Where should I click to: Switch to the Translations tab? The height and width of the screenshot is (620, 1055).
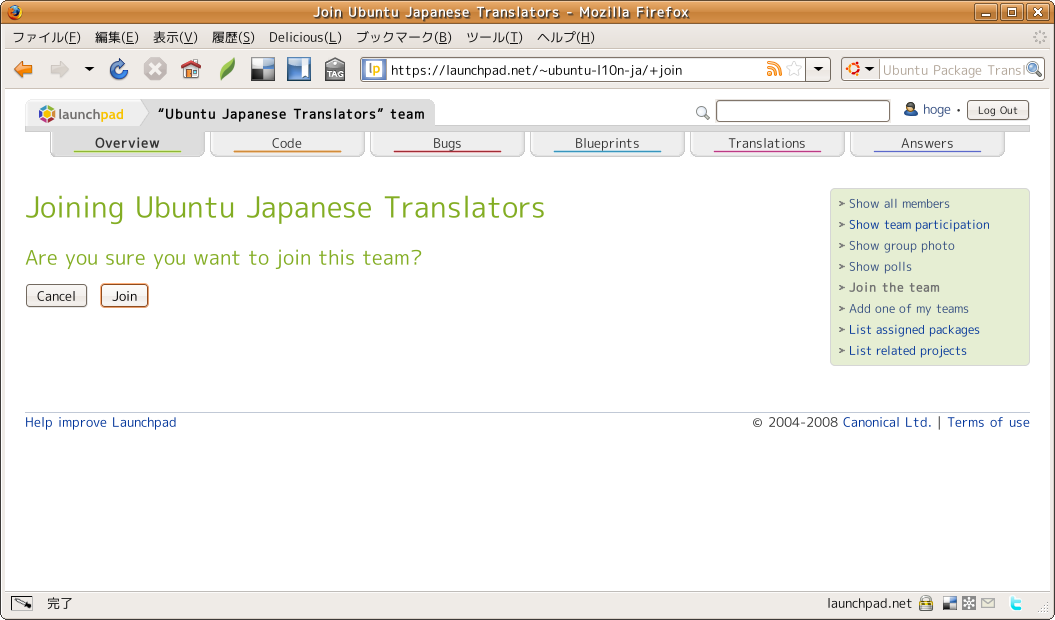pyautogui.click(x=767, y=143)
